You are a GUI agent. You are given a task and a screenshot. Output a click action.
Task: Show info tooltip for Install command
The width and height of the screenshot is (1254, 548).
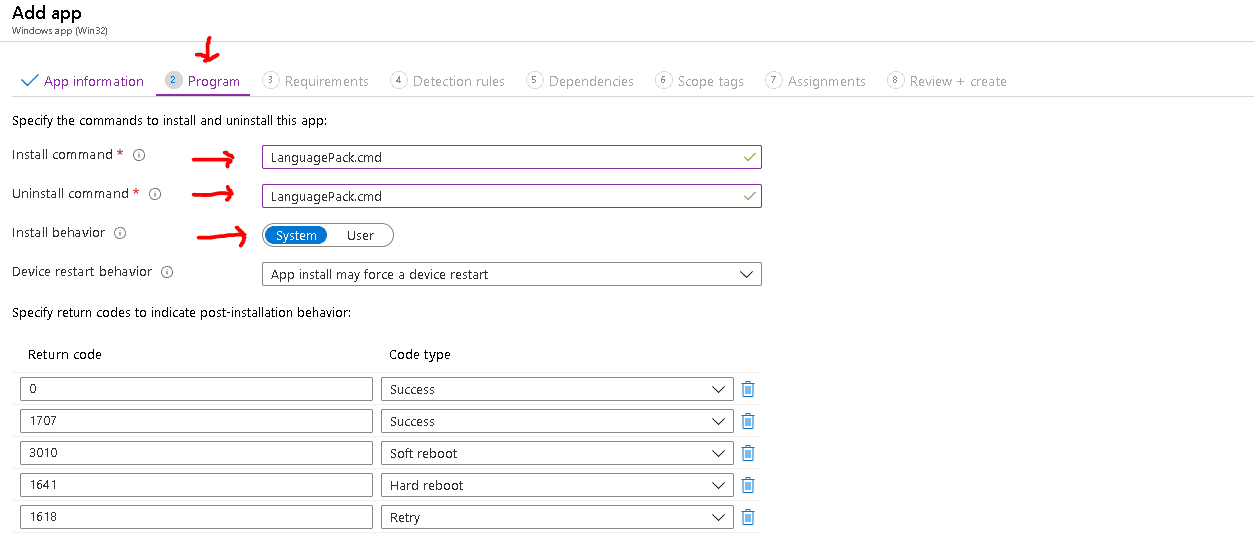(x=139, y=155)
